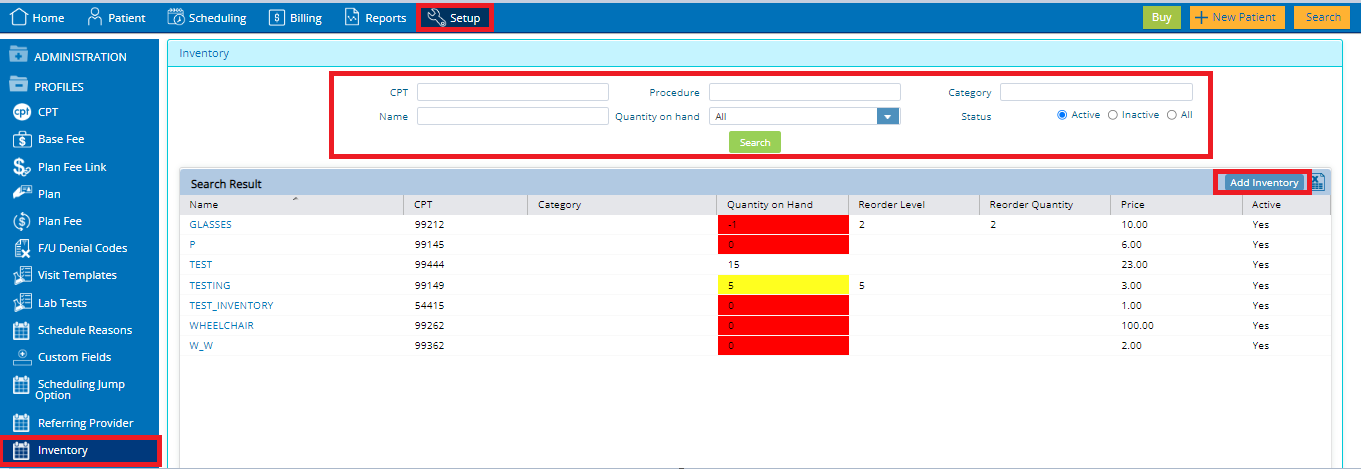Sort by the Category column header
This screenshot has width=1361, height=469.
621,204
